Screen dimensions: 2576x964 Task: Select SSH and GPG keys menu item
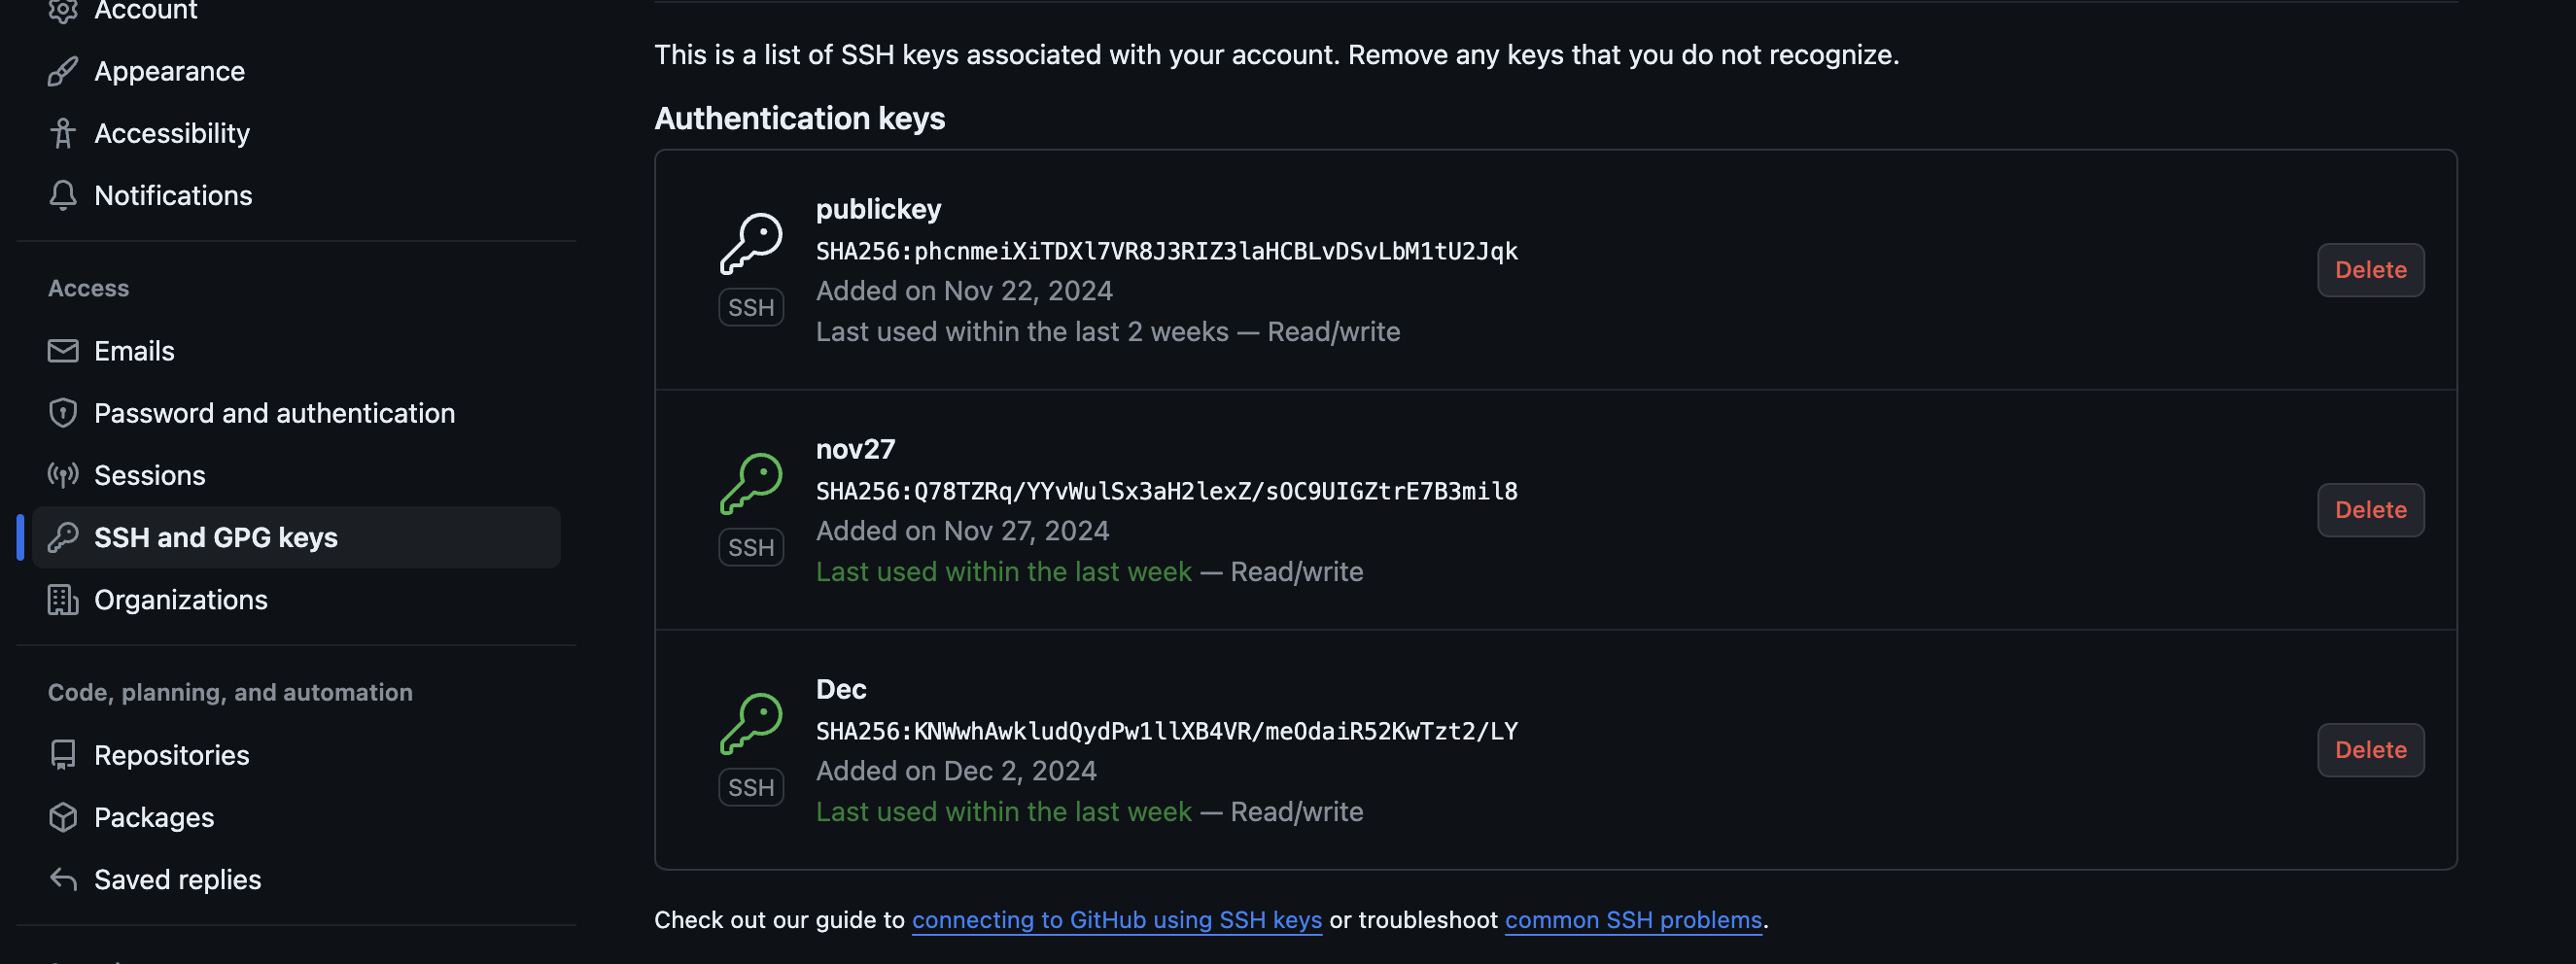point(296,537)
